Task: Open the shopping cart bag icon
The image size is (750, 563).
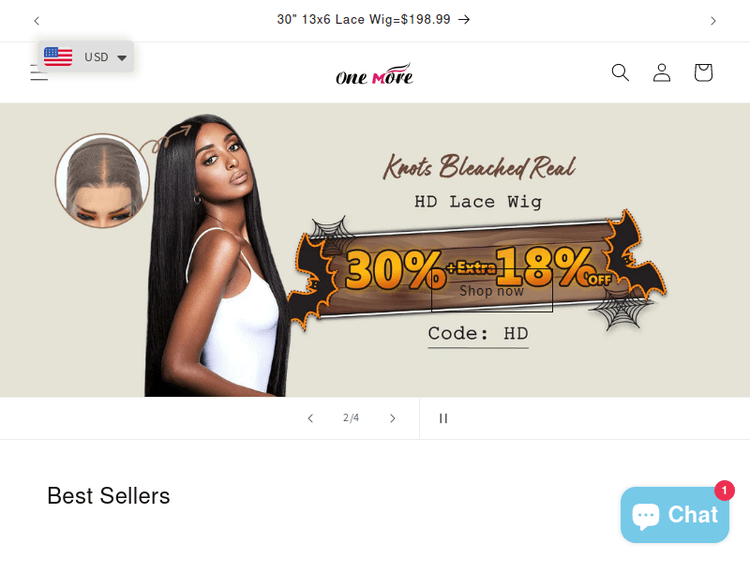Action: pyautogui.click(x=703, y=73)
